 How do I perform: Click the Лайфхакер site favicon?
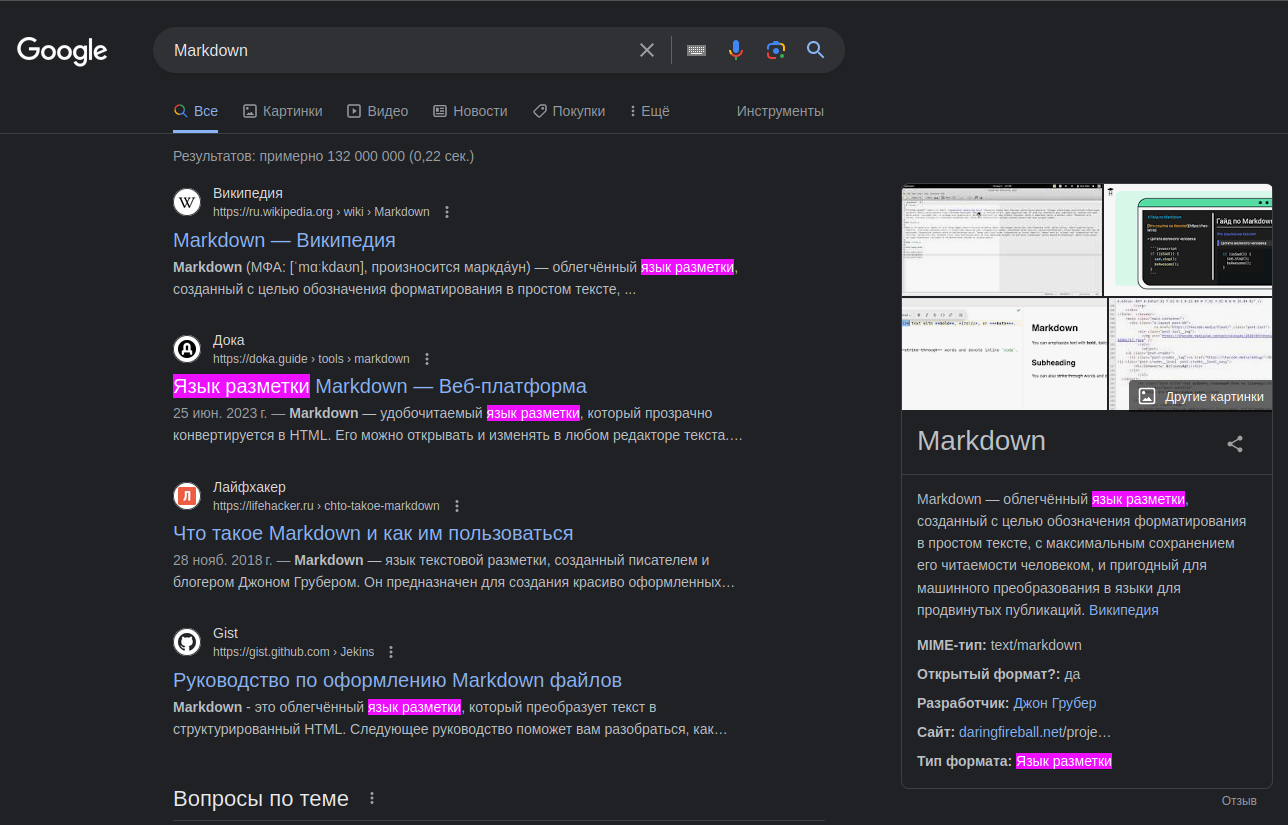[187, 496]
